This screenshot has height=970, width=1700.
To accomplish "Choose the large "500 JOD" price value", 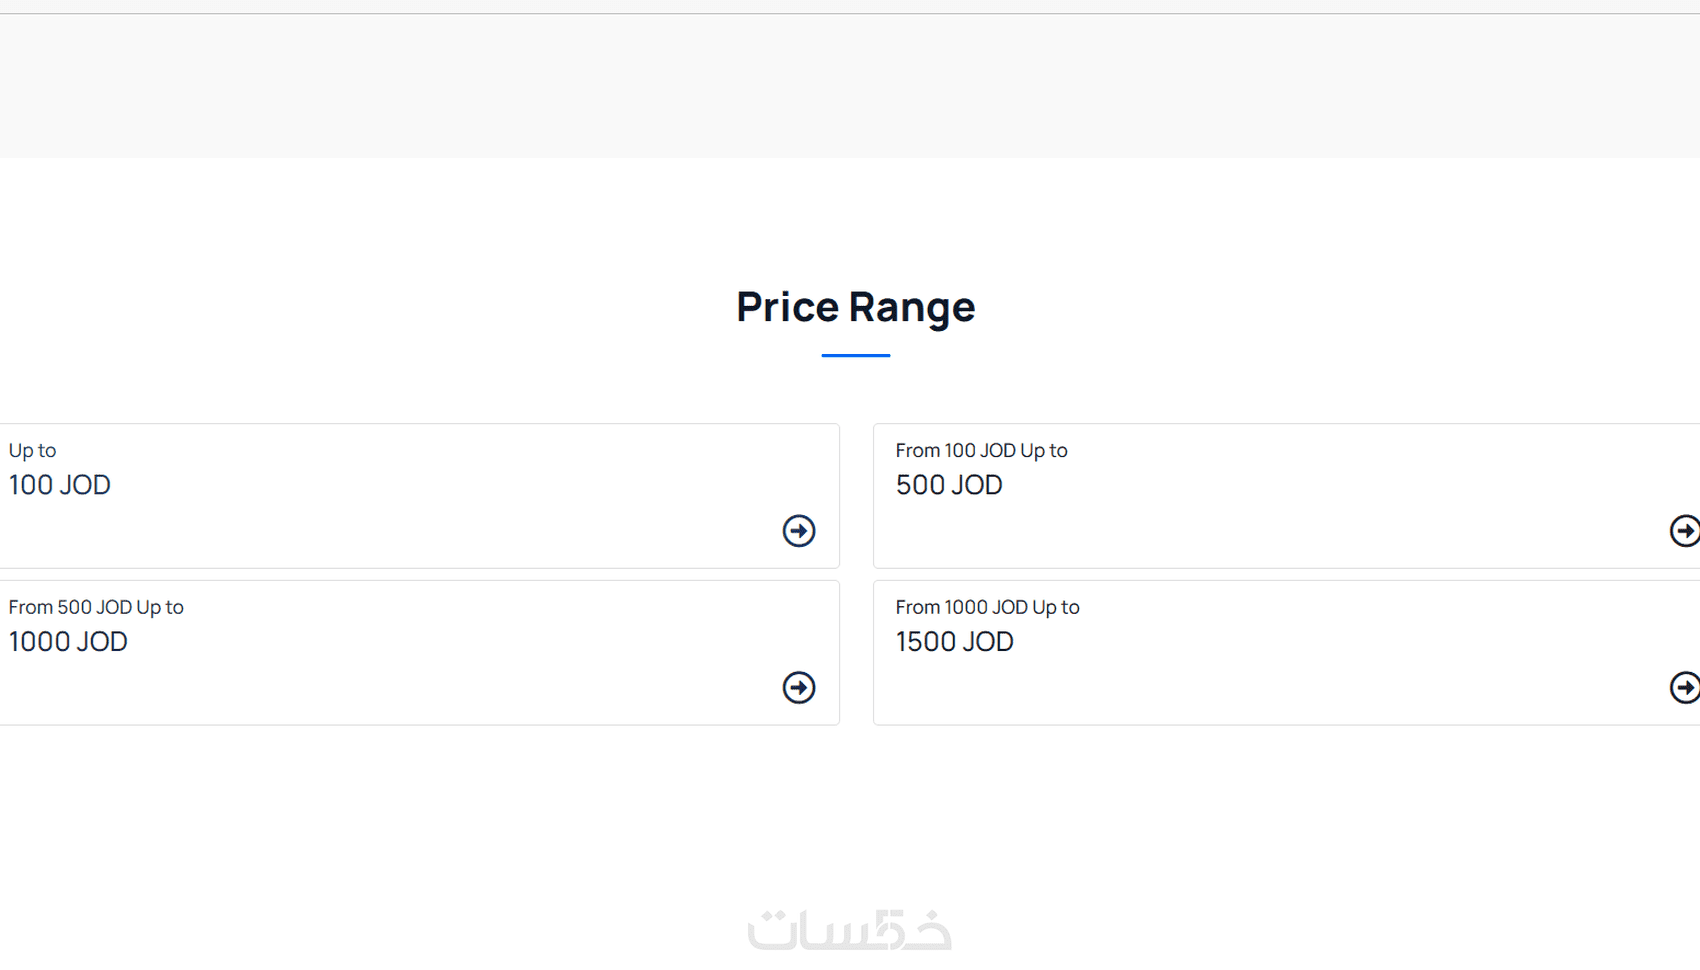I will [949, 485].
